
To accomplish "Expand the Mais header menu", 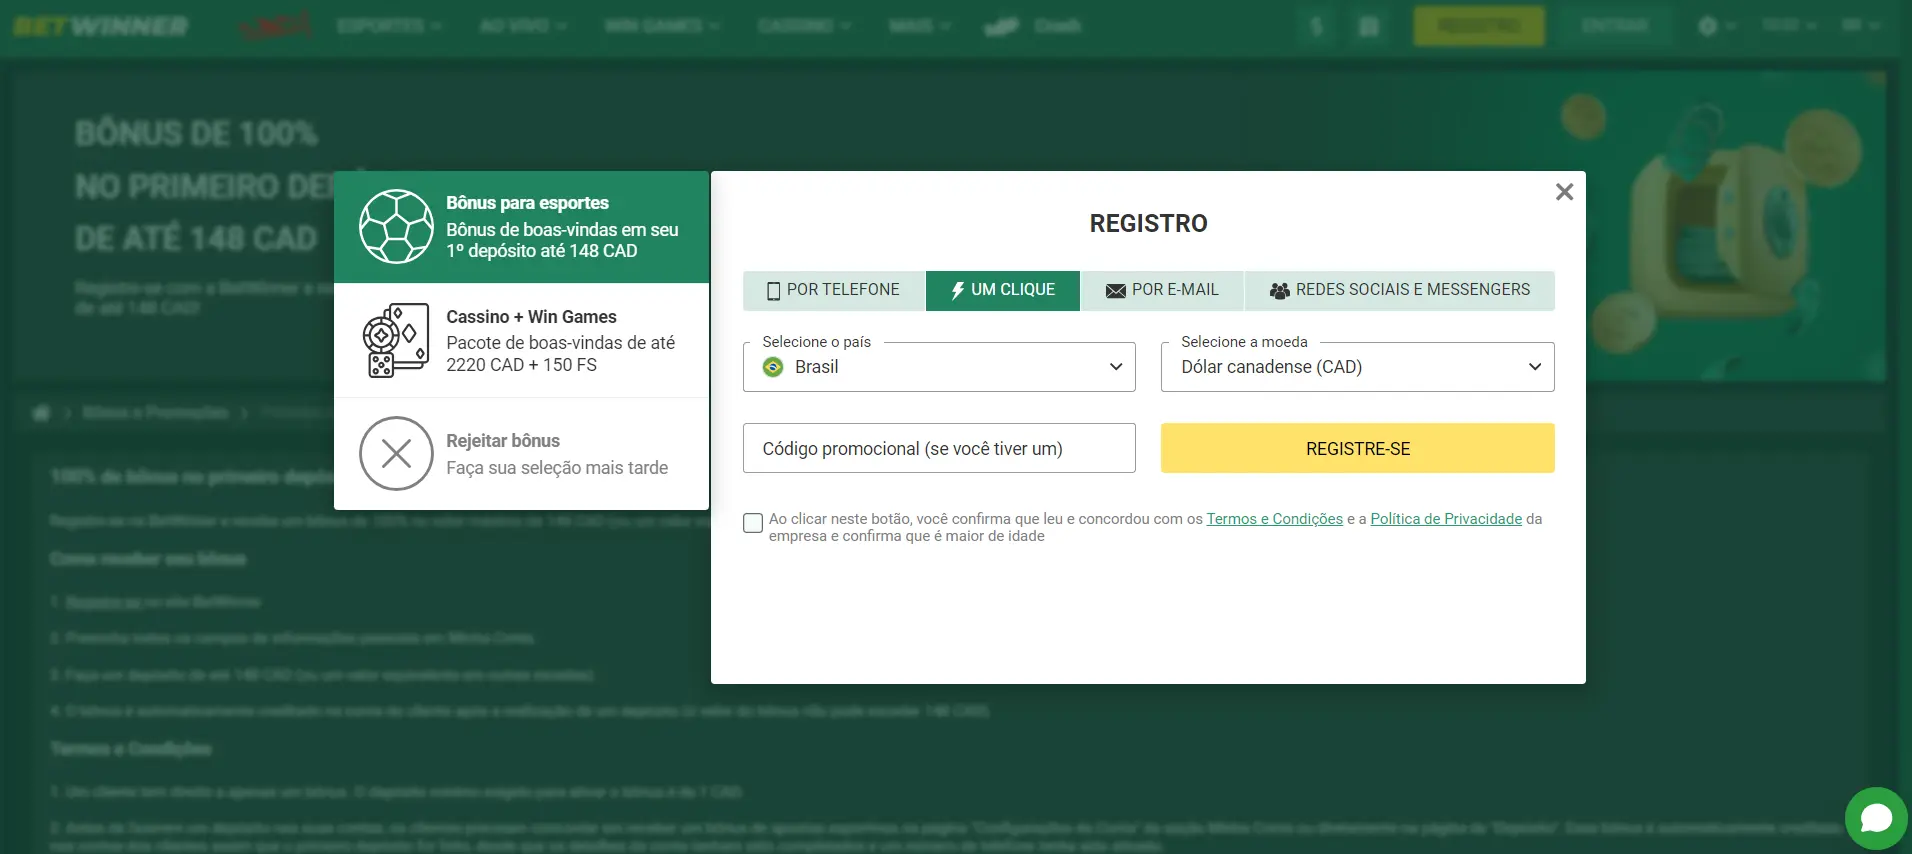I will click(919, 26).
